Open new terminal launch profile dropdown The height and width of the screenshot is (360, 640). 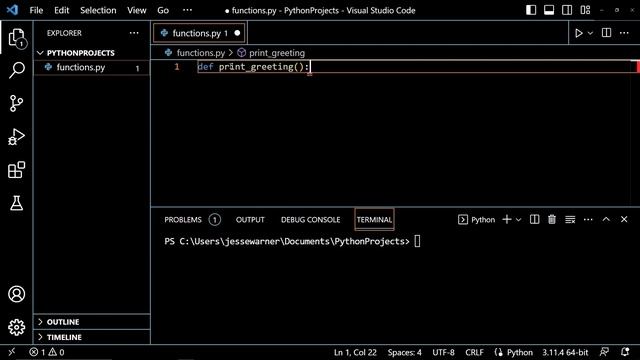coord(518,220)
